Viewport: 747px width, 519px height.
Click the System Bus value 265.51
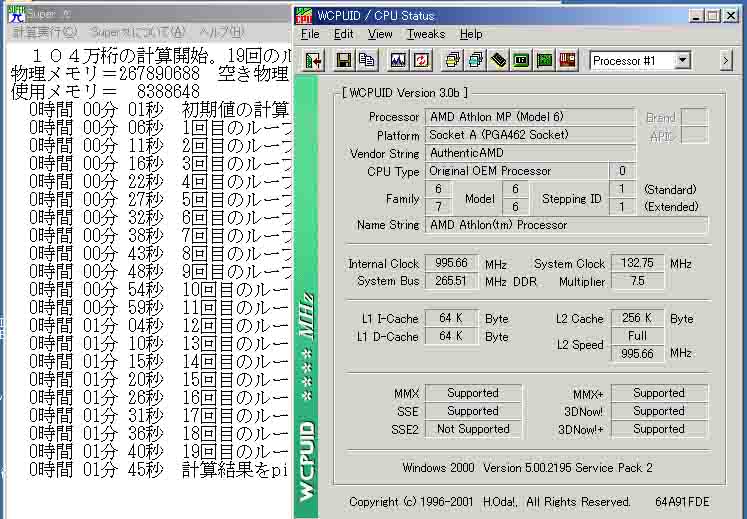(451, 281)
